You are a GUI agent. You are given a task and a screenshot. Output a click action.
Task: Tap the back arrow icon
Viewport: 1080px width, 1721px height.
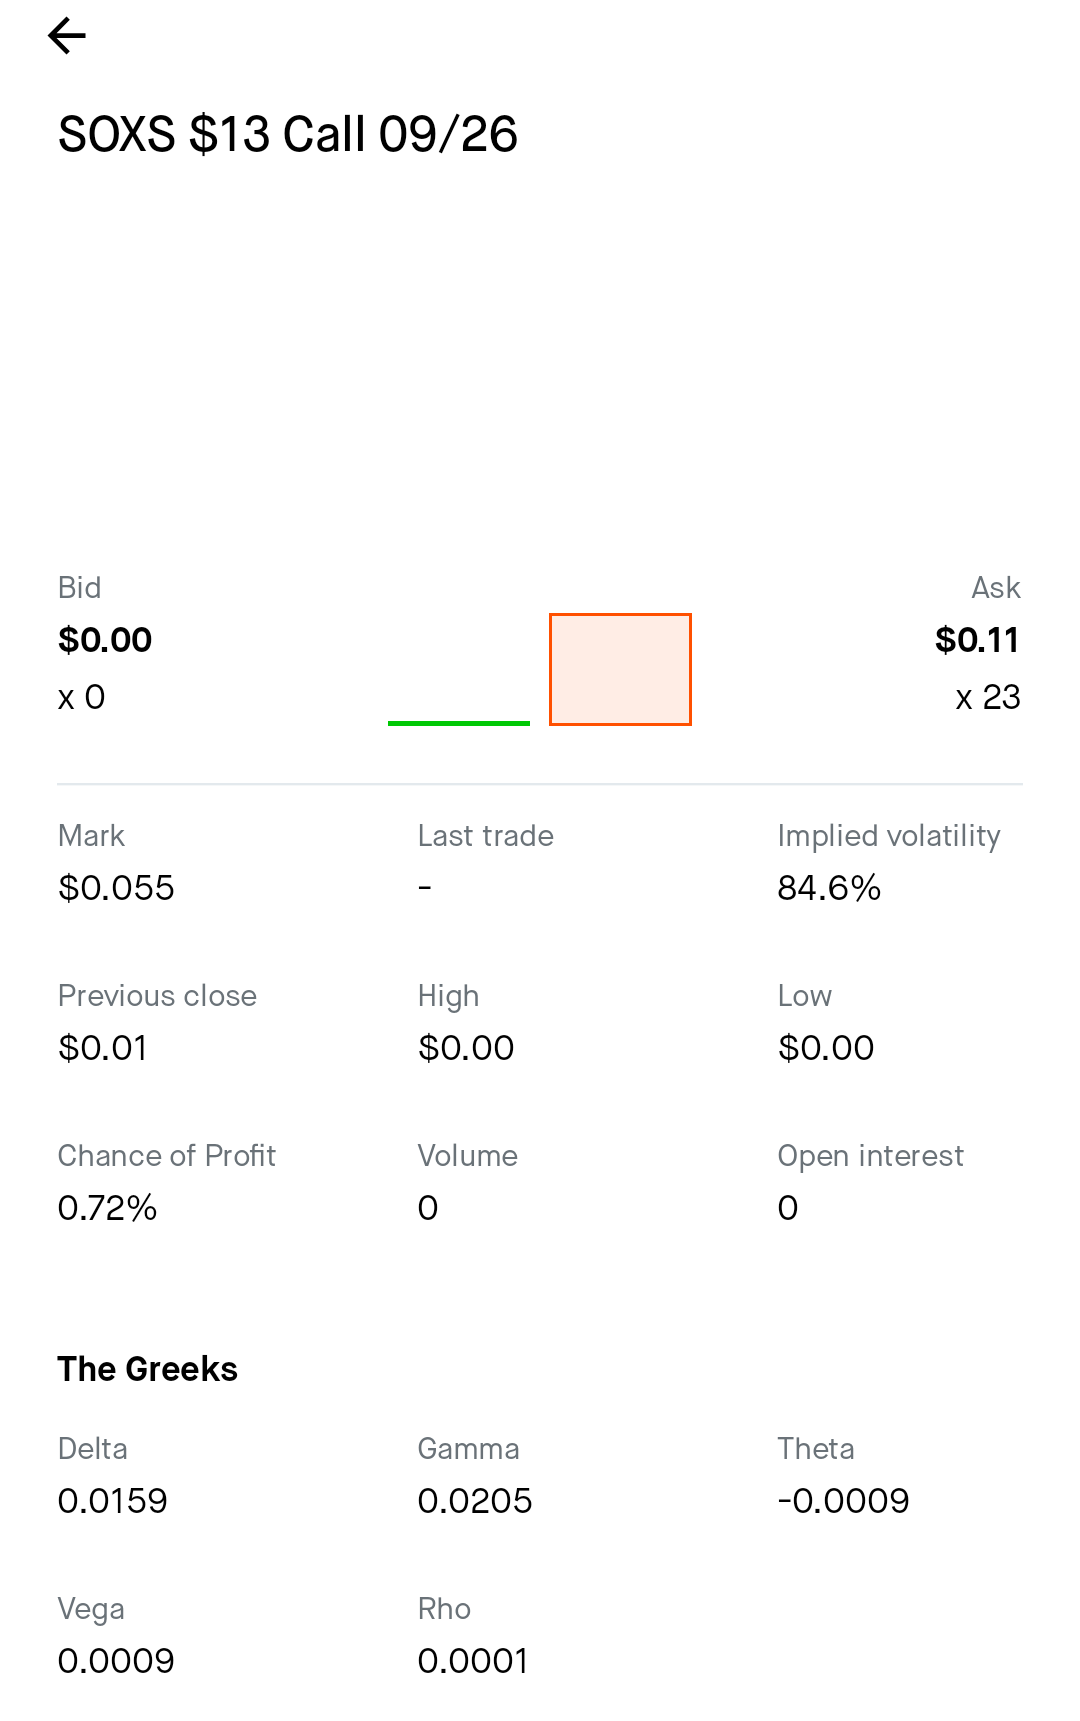[x=67, y=36]
